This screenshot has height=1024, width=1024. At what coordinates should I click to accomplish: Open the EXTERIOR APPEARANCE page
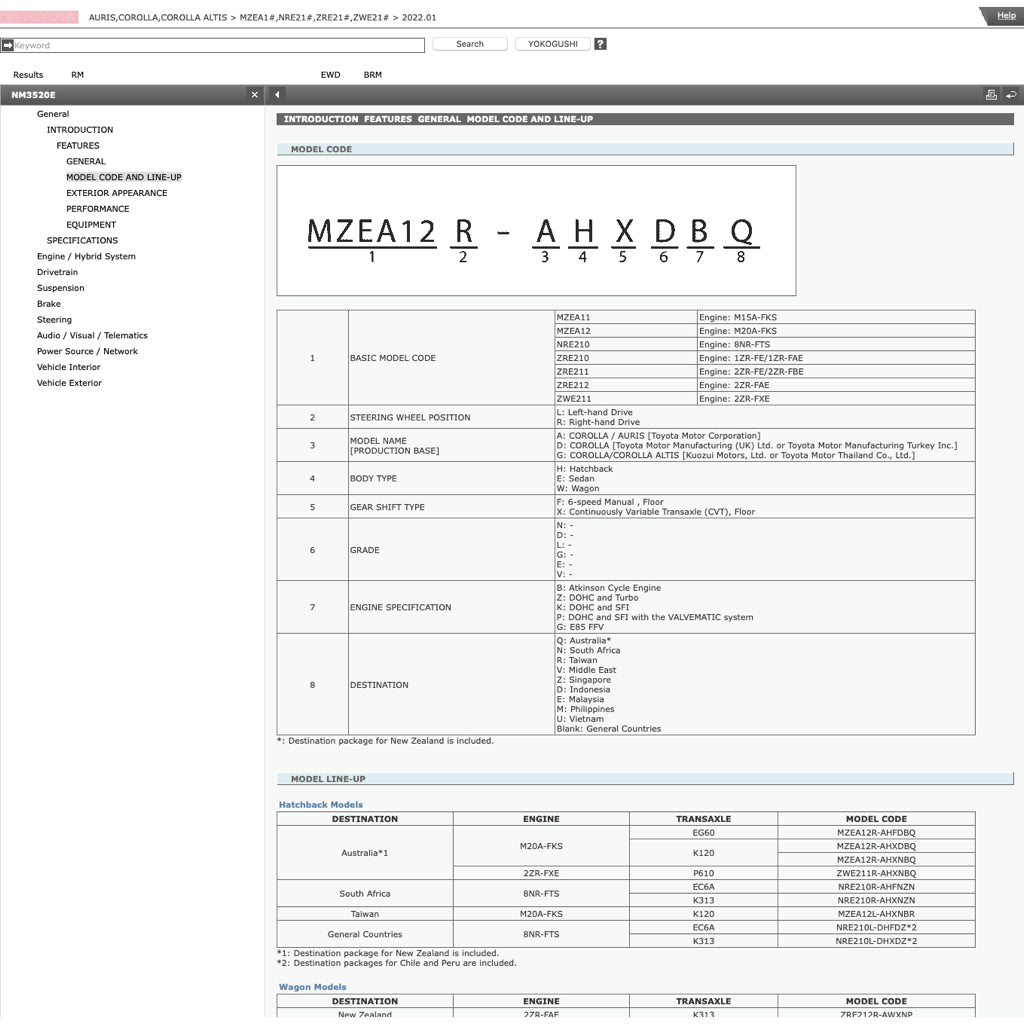[x=115, y=192]
